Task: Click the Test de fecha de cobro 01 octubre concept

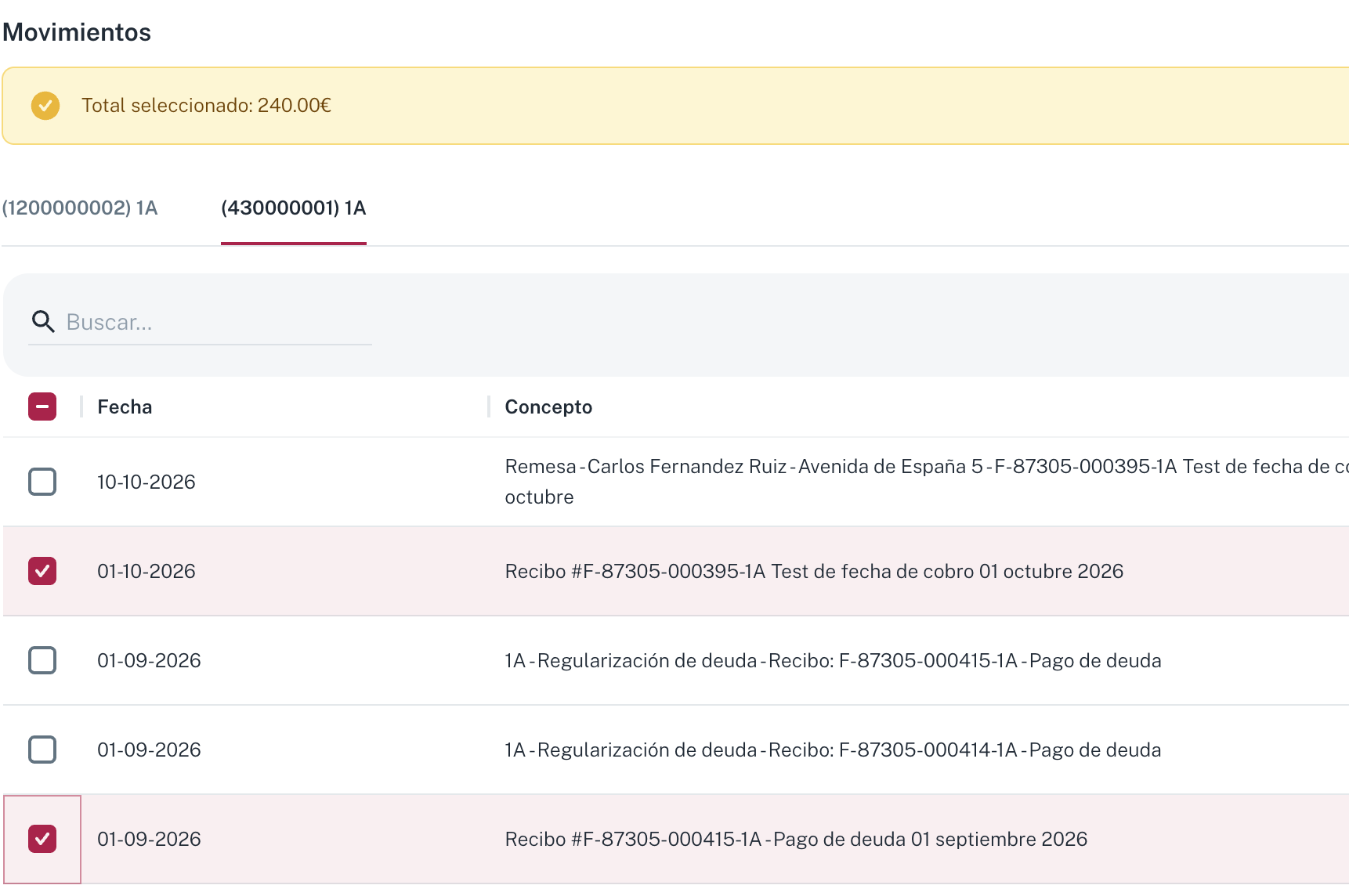Action: pyautogui.click(x=814, y=571)
